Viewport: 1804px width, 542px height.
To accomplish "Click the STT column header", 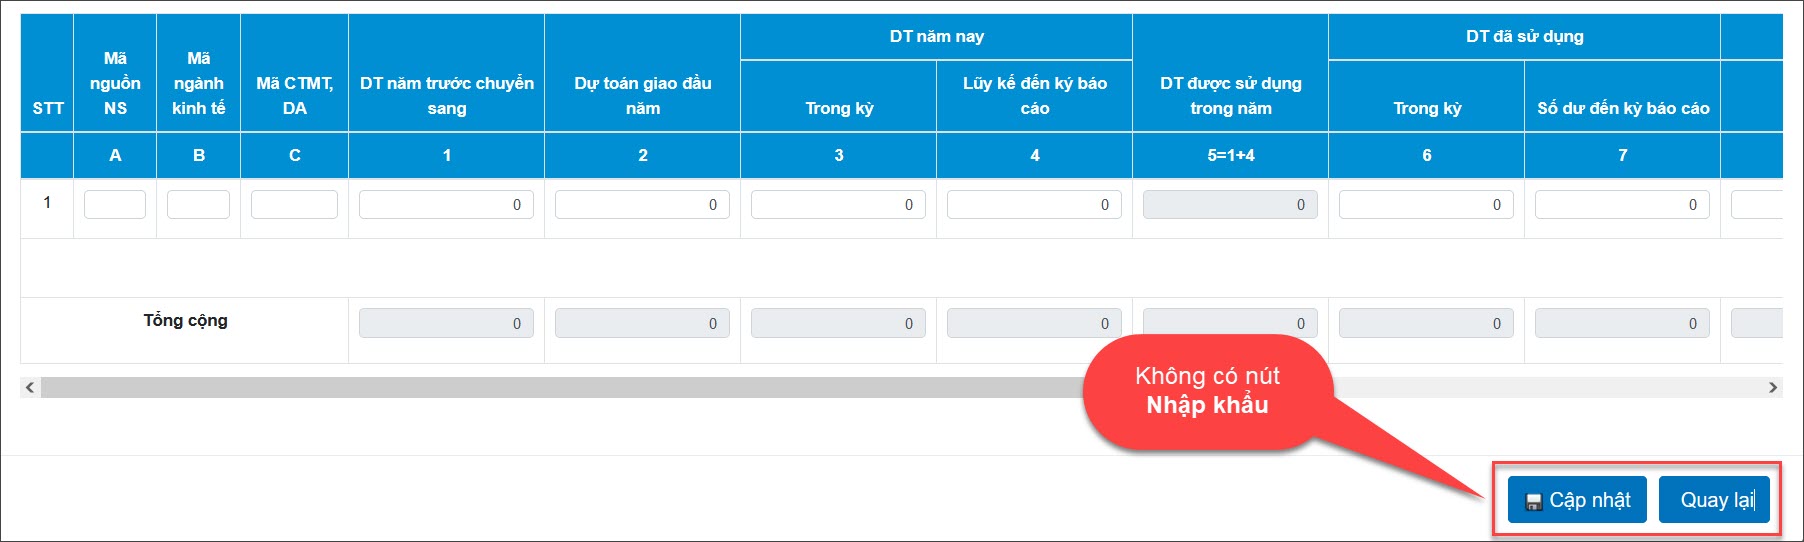I will 47,108.
